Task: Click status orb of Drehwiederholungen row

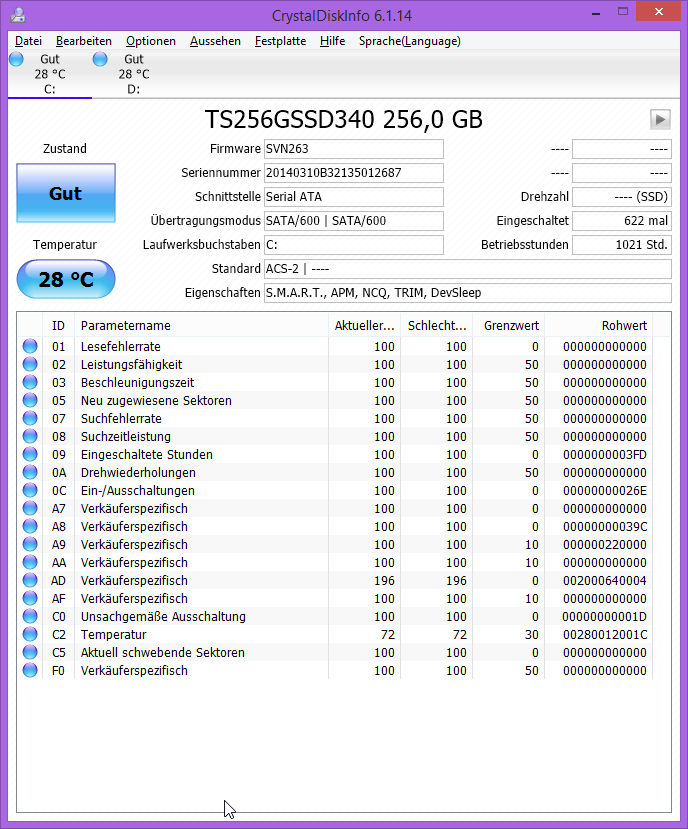Action: 30,472
